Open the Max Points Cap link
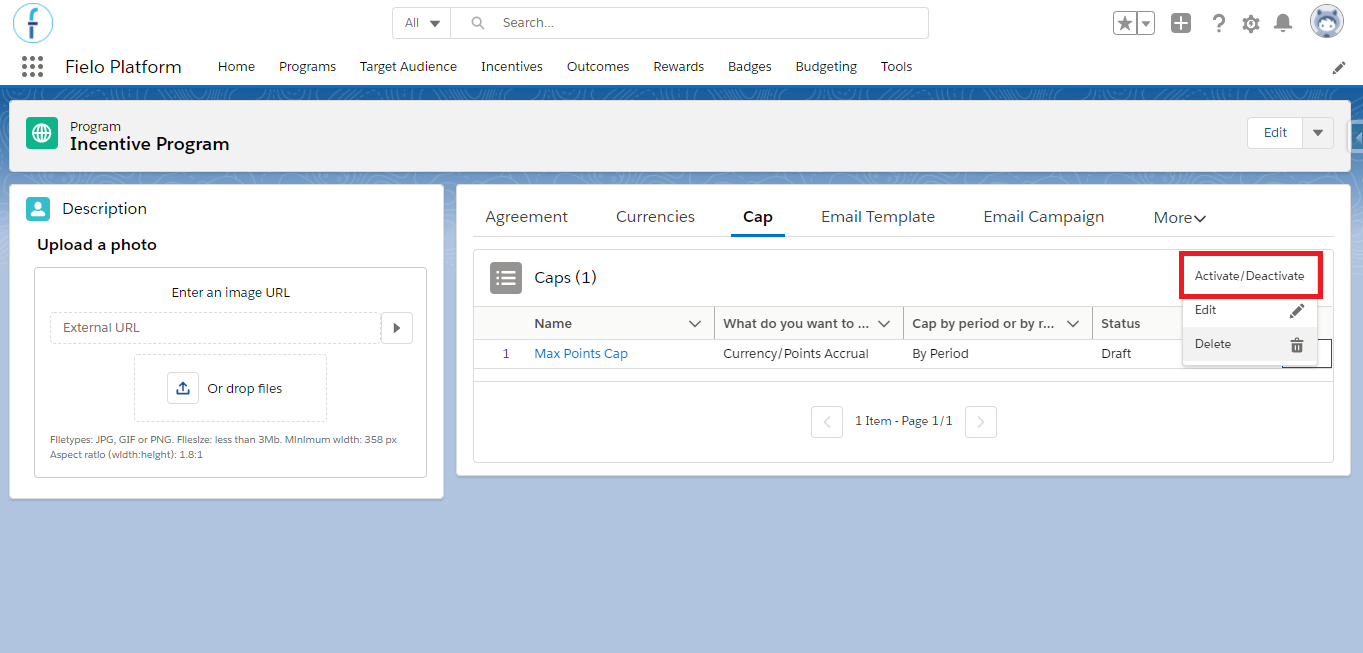Viewport: 1363px width, 653px height. point(581,353)
